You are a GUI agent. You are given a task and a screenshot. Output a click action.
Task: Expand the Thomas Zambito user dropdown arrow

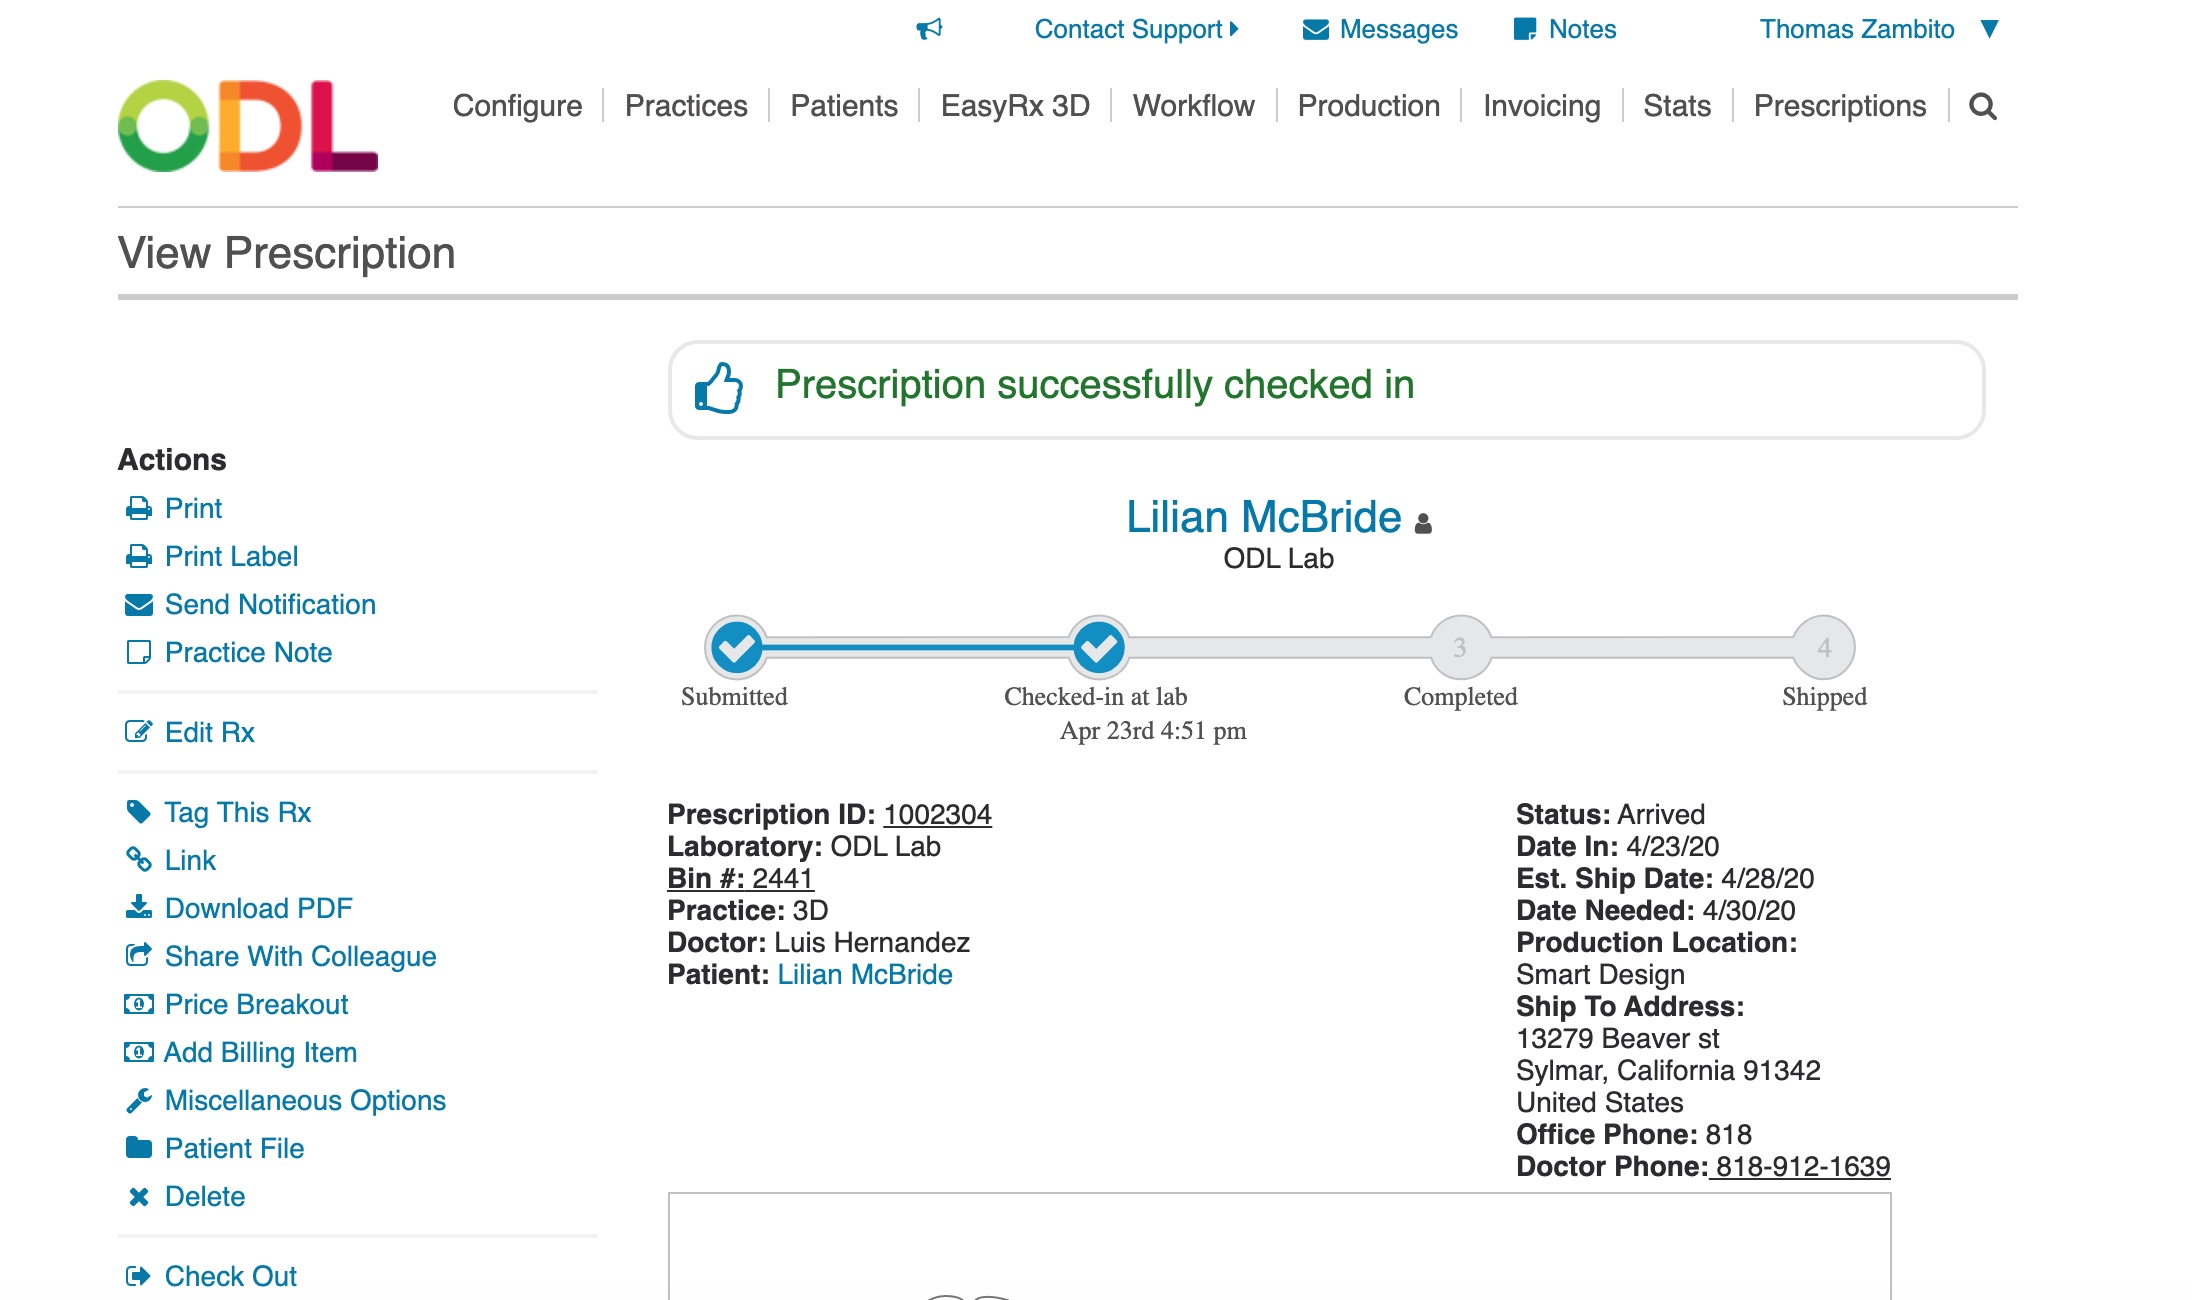tap(1989, 29)
